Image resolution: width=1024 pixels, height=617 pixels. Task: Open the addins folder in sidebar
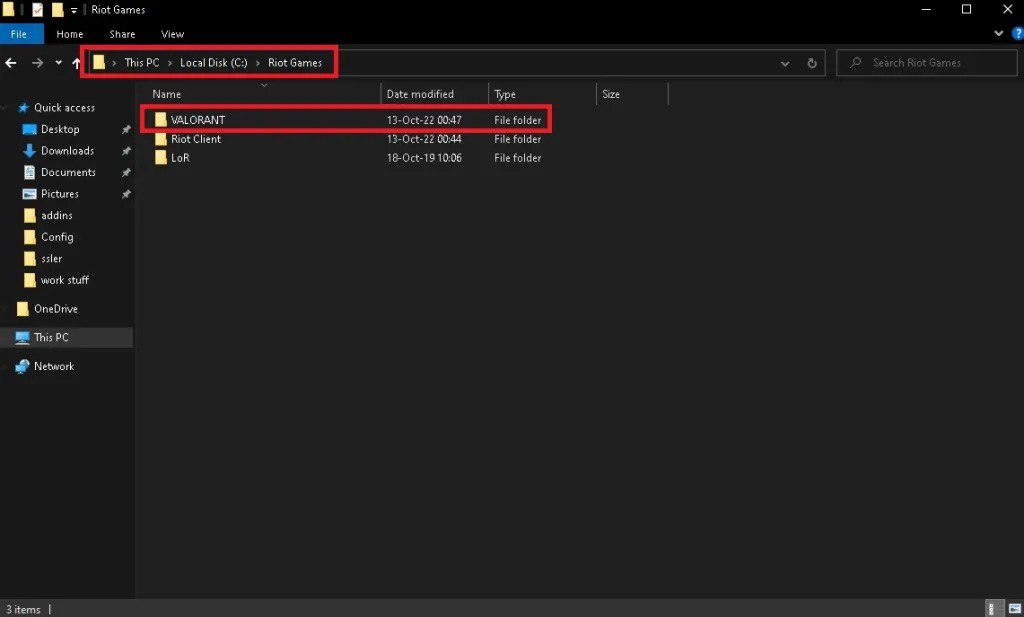click(x=56, y=215)
